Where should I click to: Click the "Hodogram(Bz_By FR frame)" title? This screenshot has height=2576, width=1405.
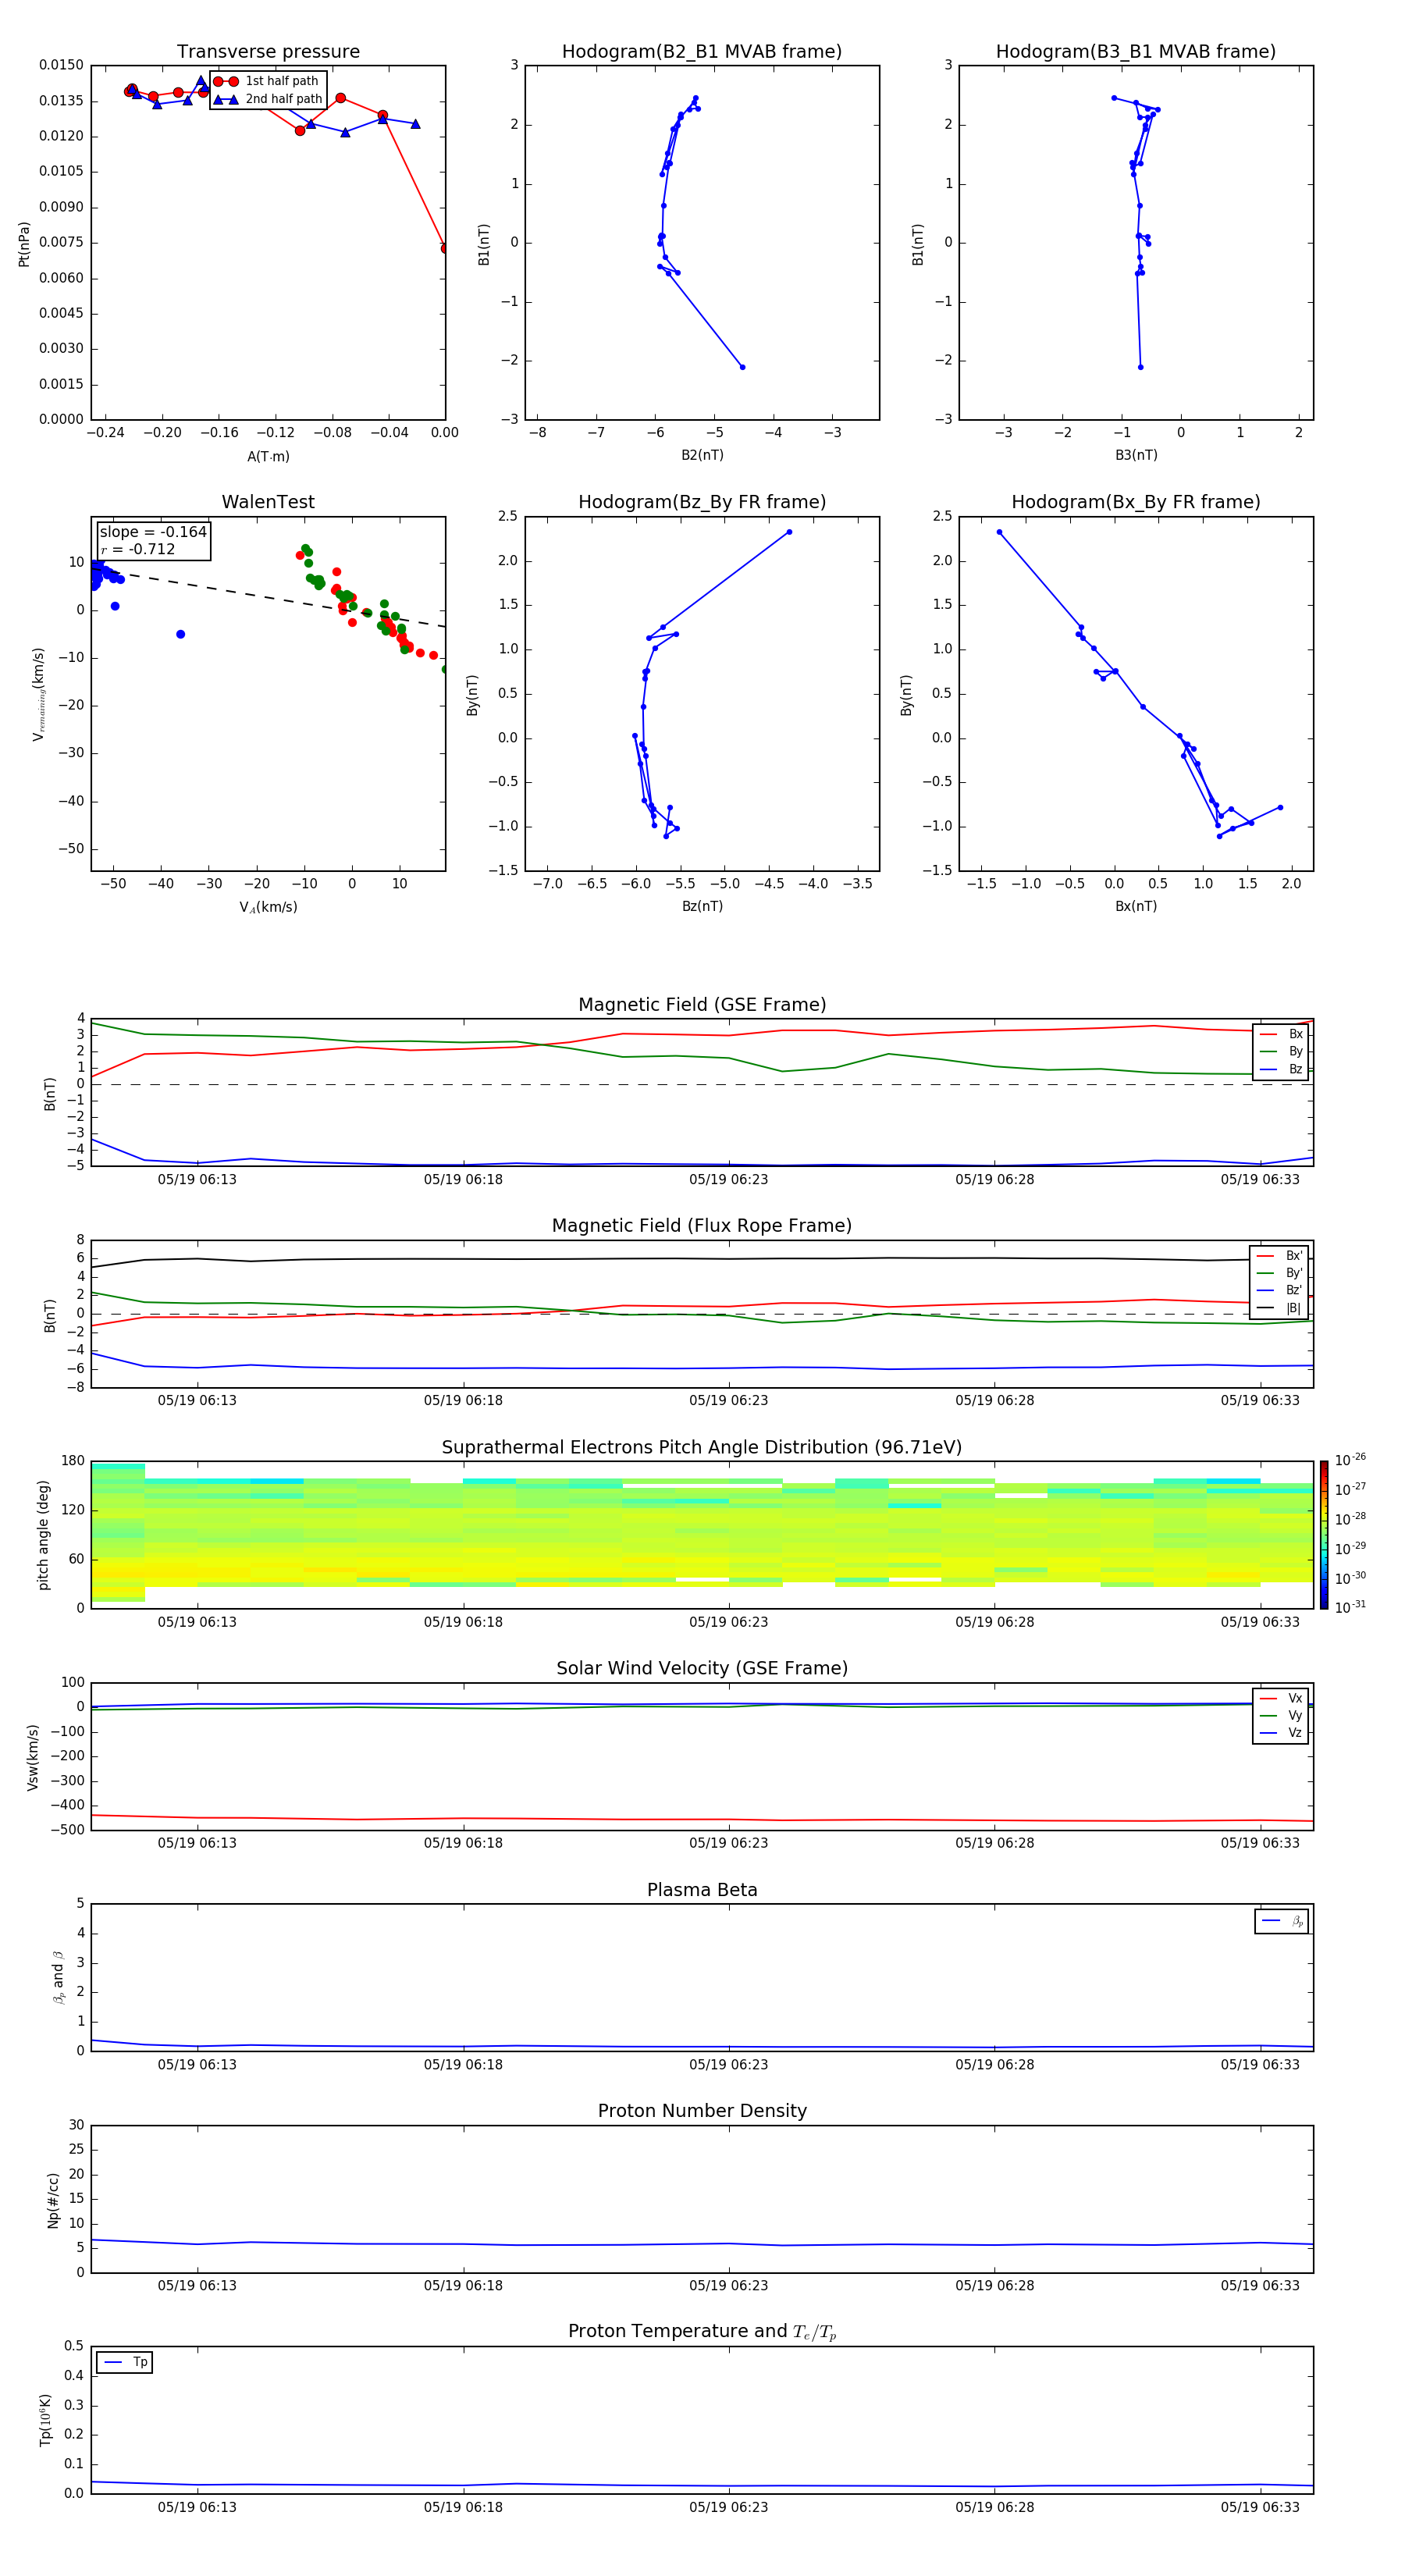click(702, 502)
